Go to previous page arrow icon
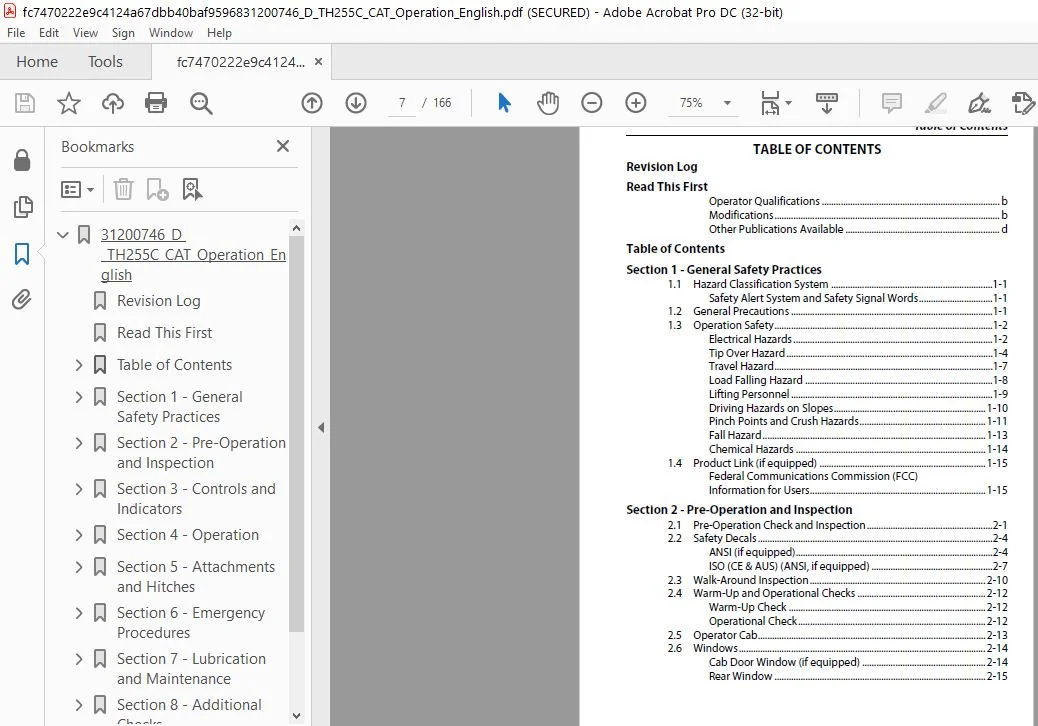The height and width of the screenshot is (726, 1038). (312, 103)
